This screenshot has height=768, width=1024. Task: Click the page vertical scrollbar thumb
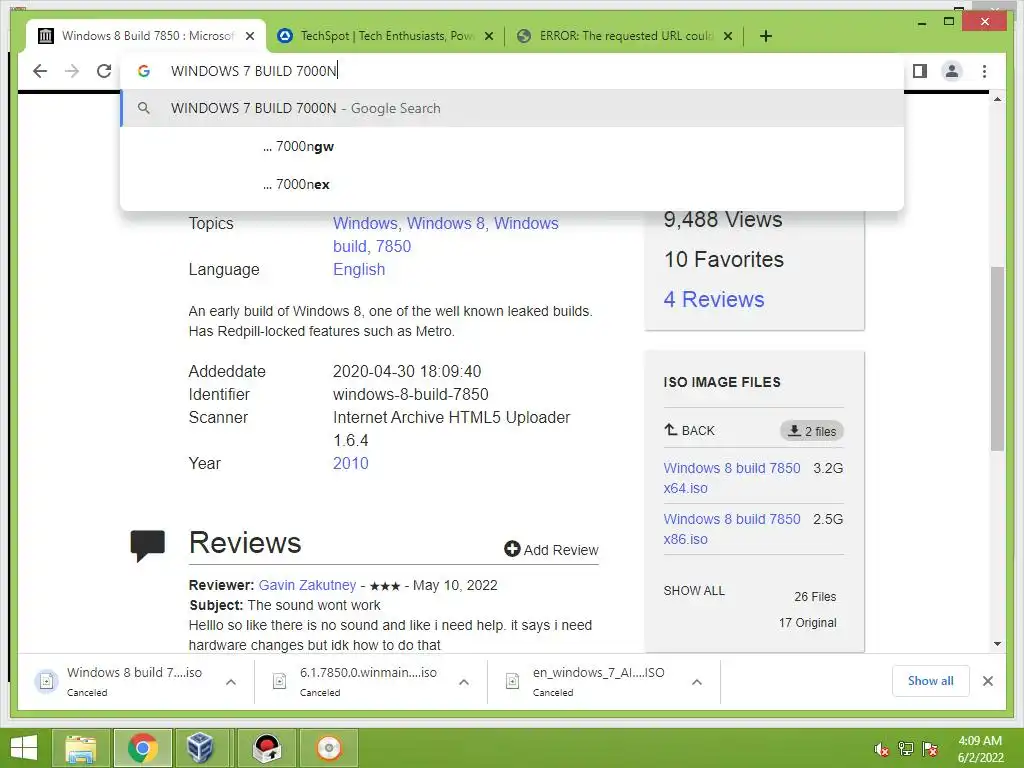pos(997,358)
